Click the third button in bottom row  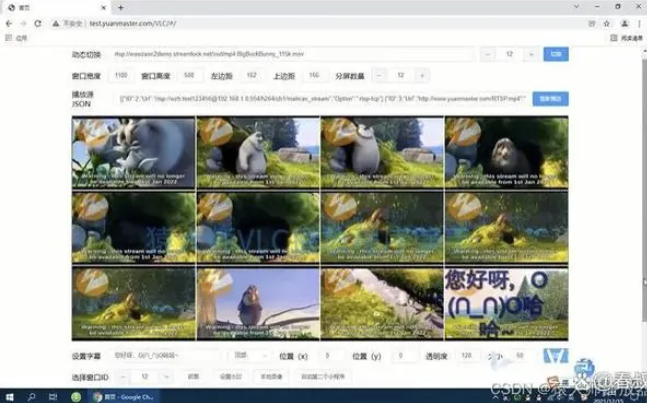272,377
